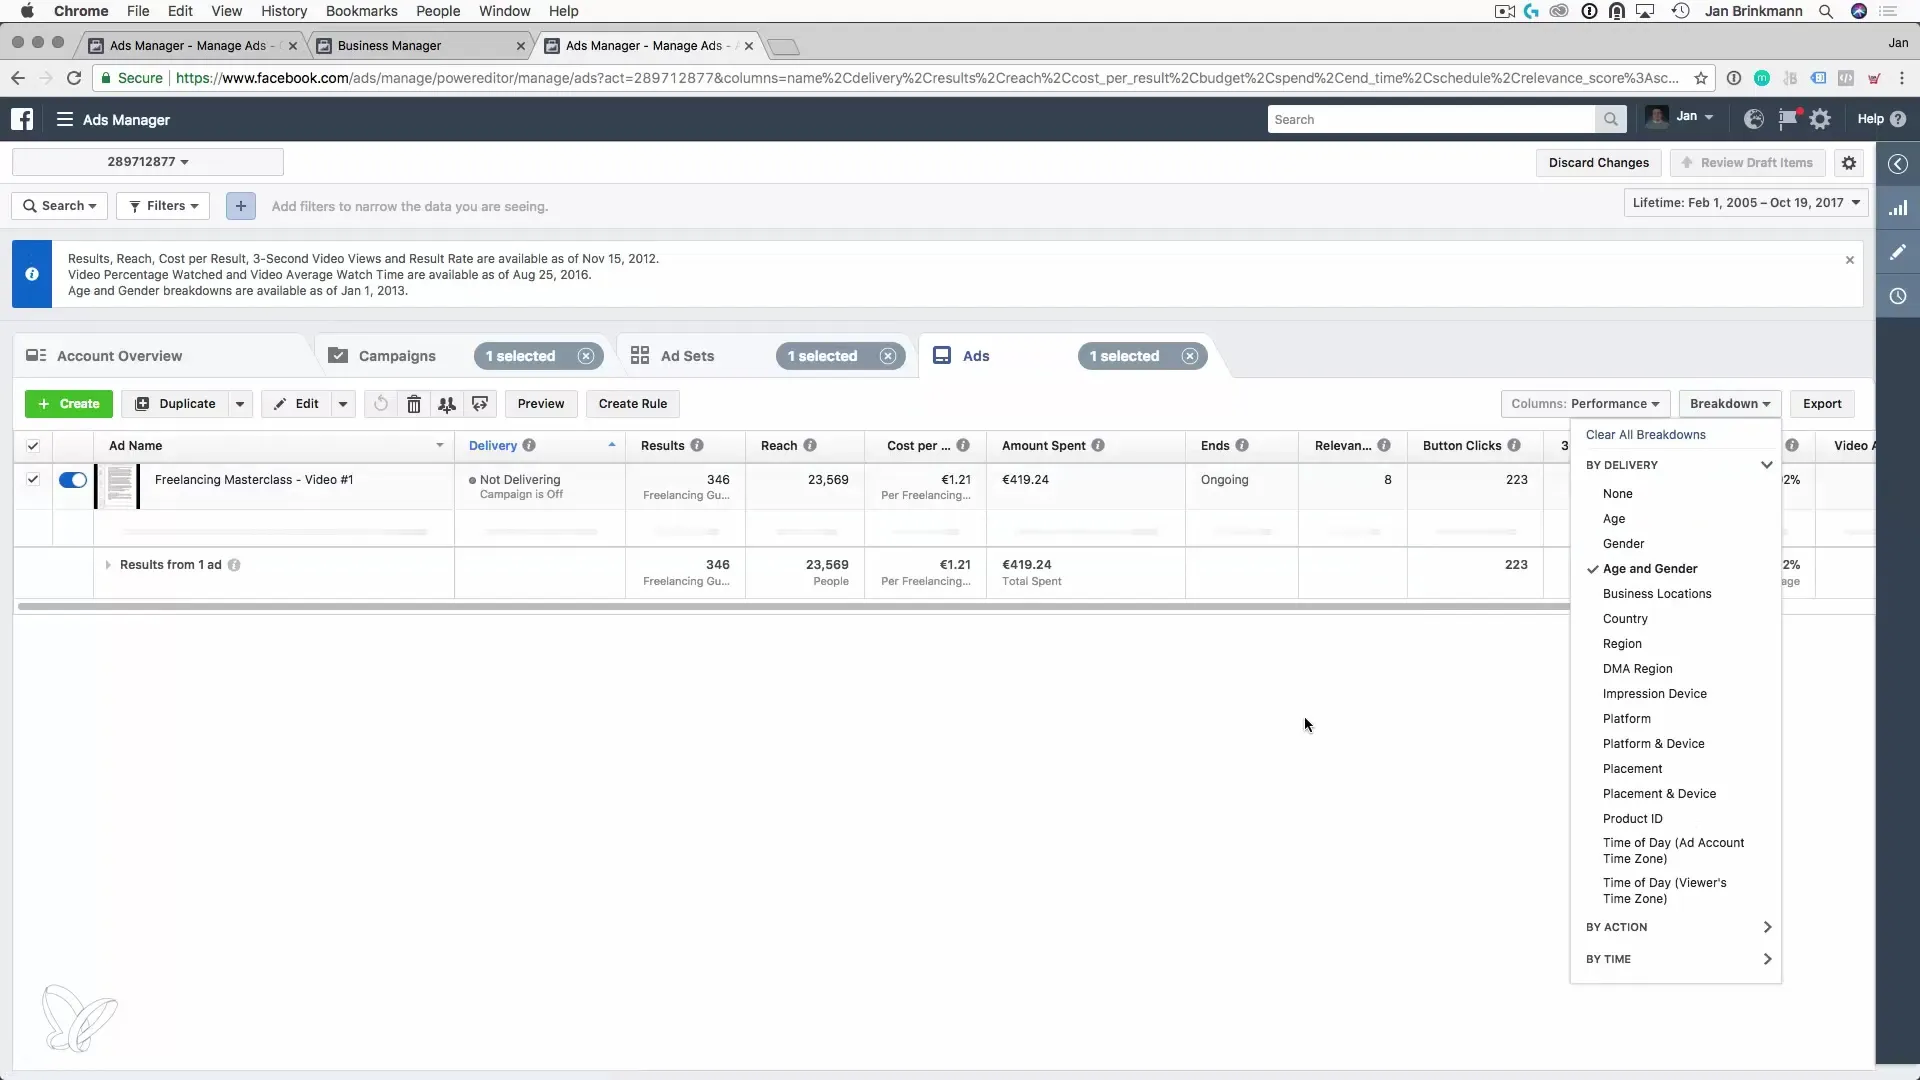1920x1080 pixels.
Task: Open the Ads Manager hamburger menu
Action: [x=65, y=119]
